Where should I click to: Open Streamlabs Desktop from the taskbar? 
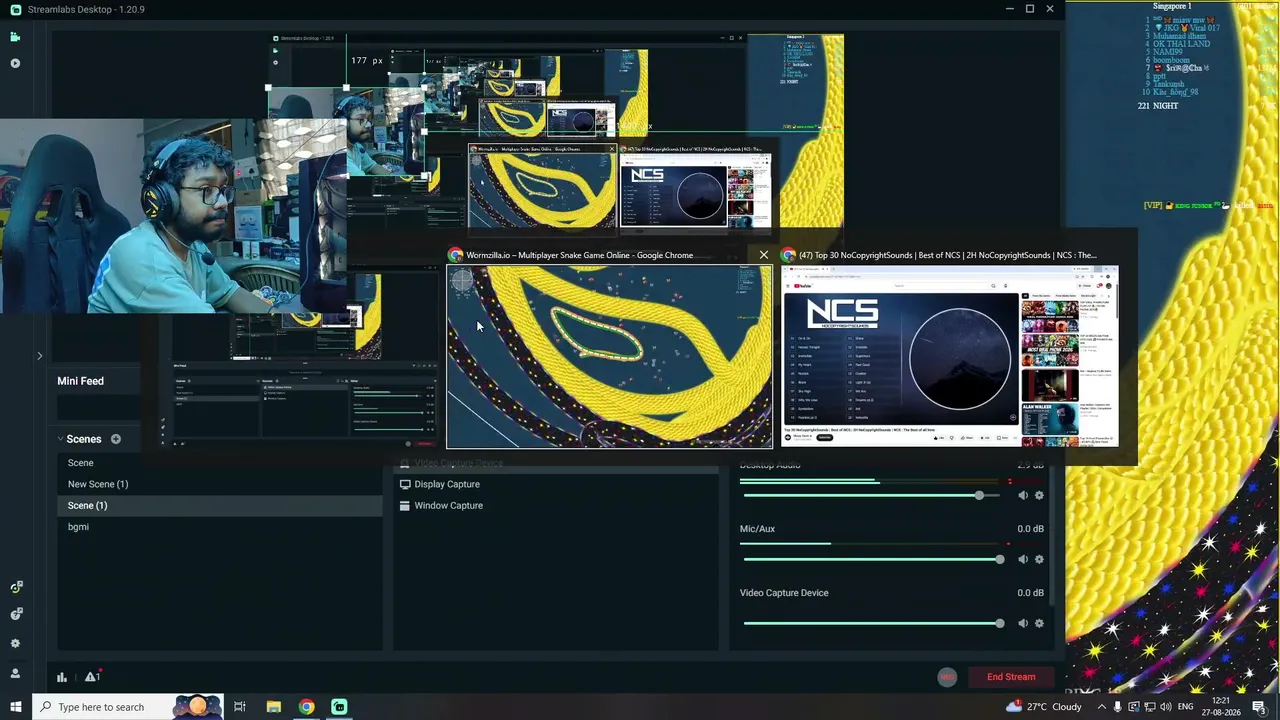tap(339, 707)
